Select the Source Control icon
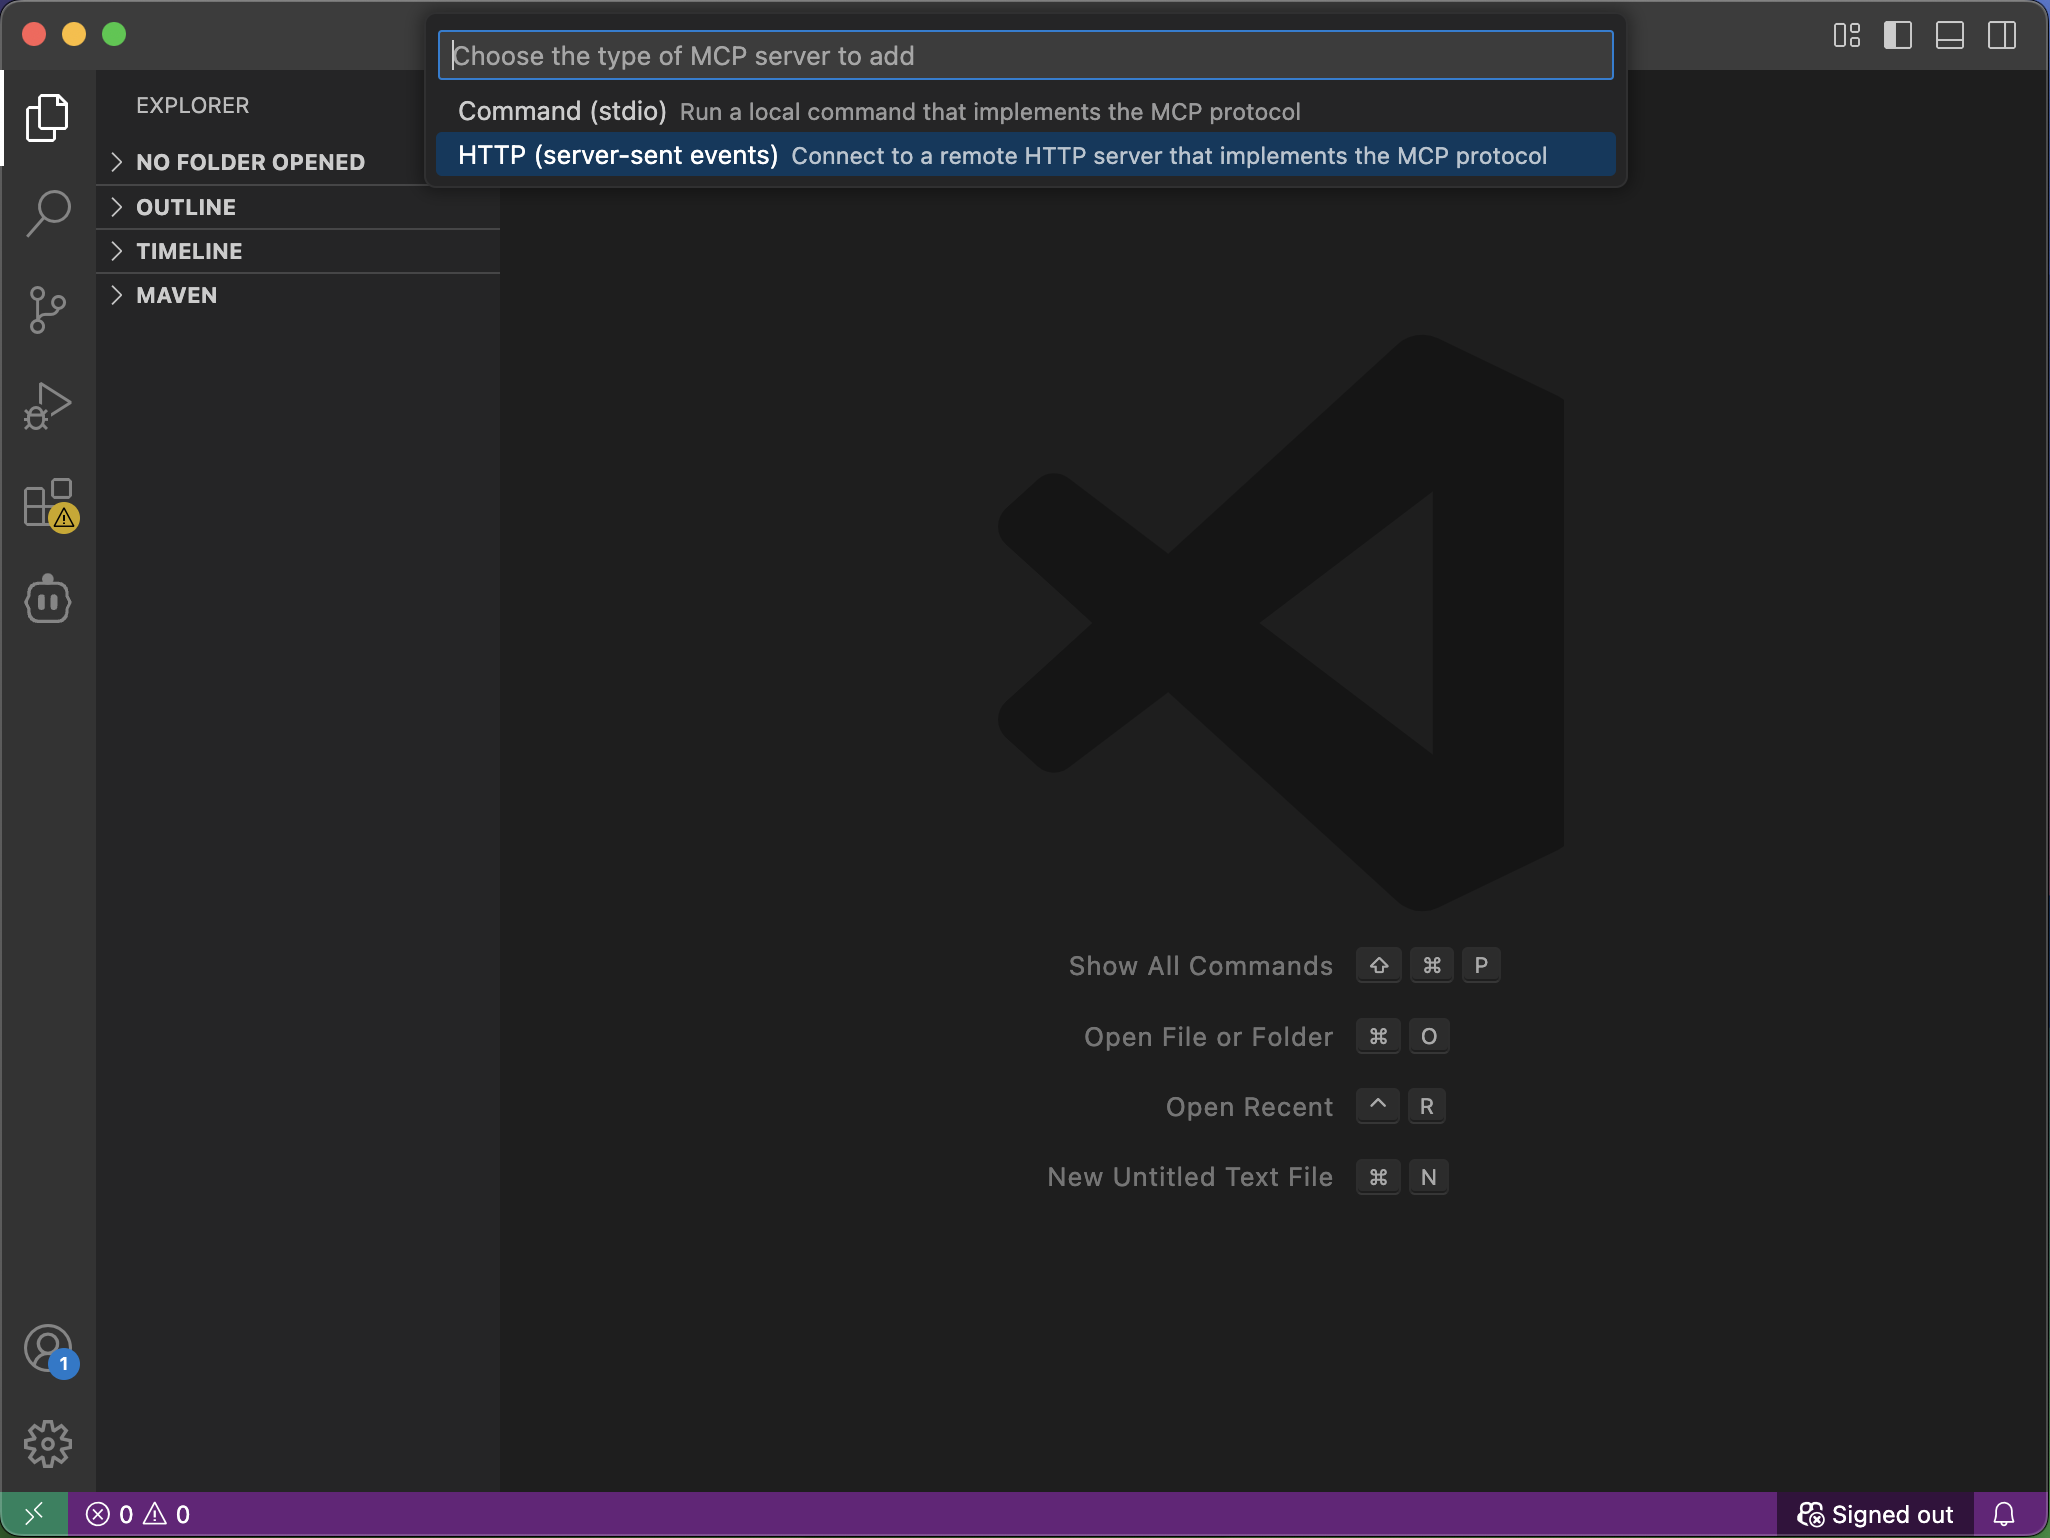The width and height of the screenshot is (2050, 1538). click(x=46, y=309)
